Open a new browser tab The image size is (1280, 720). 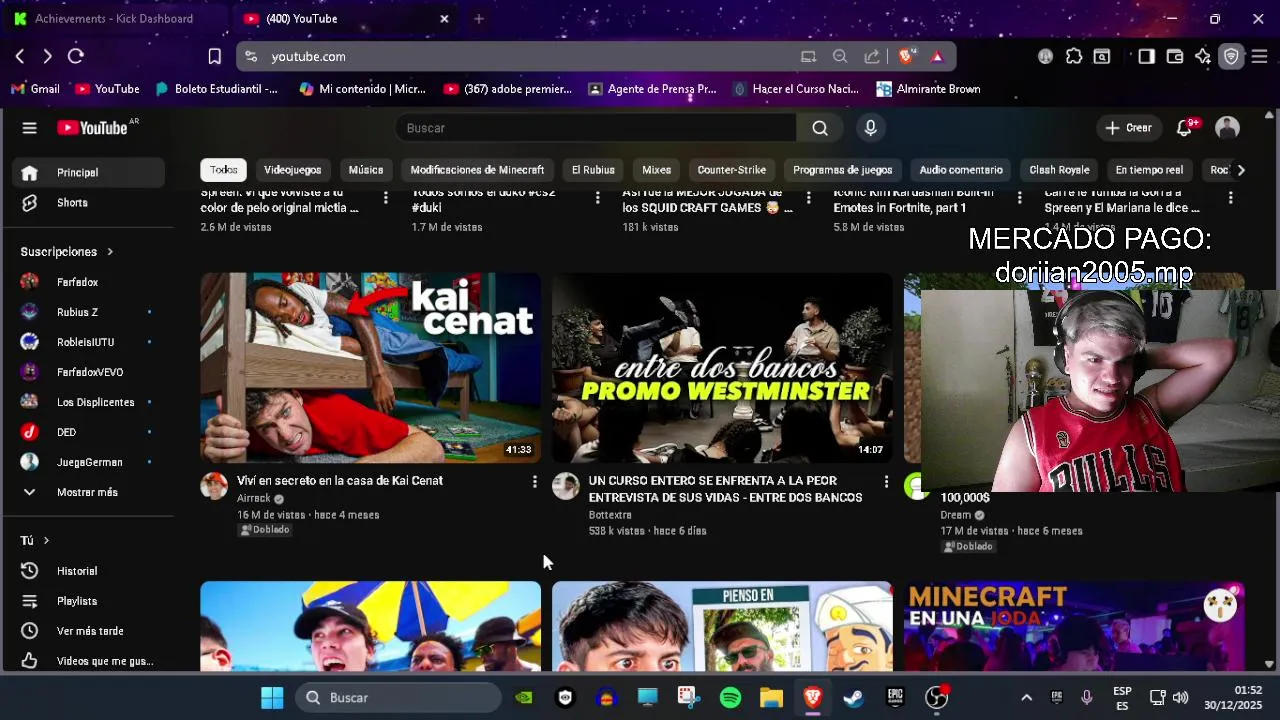point(479,19)
